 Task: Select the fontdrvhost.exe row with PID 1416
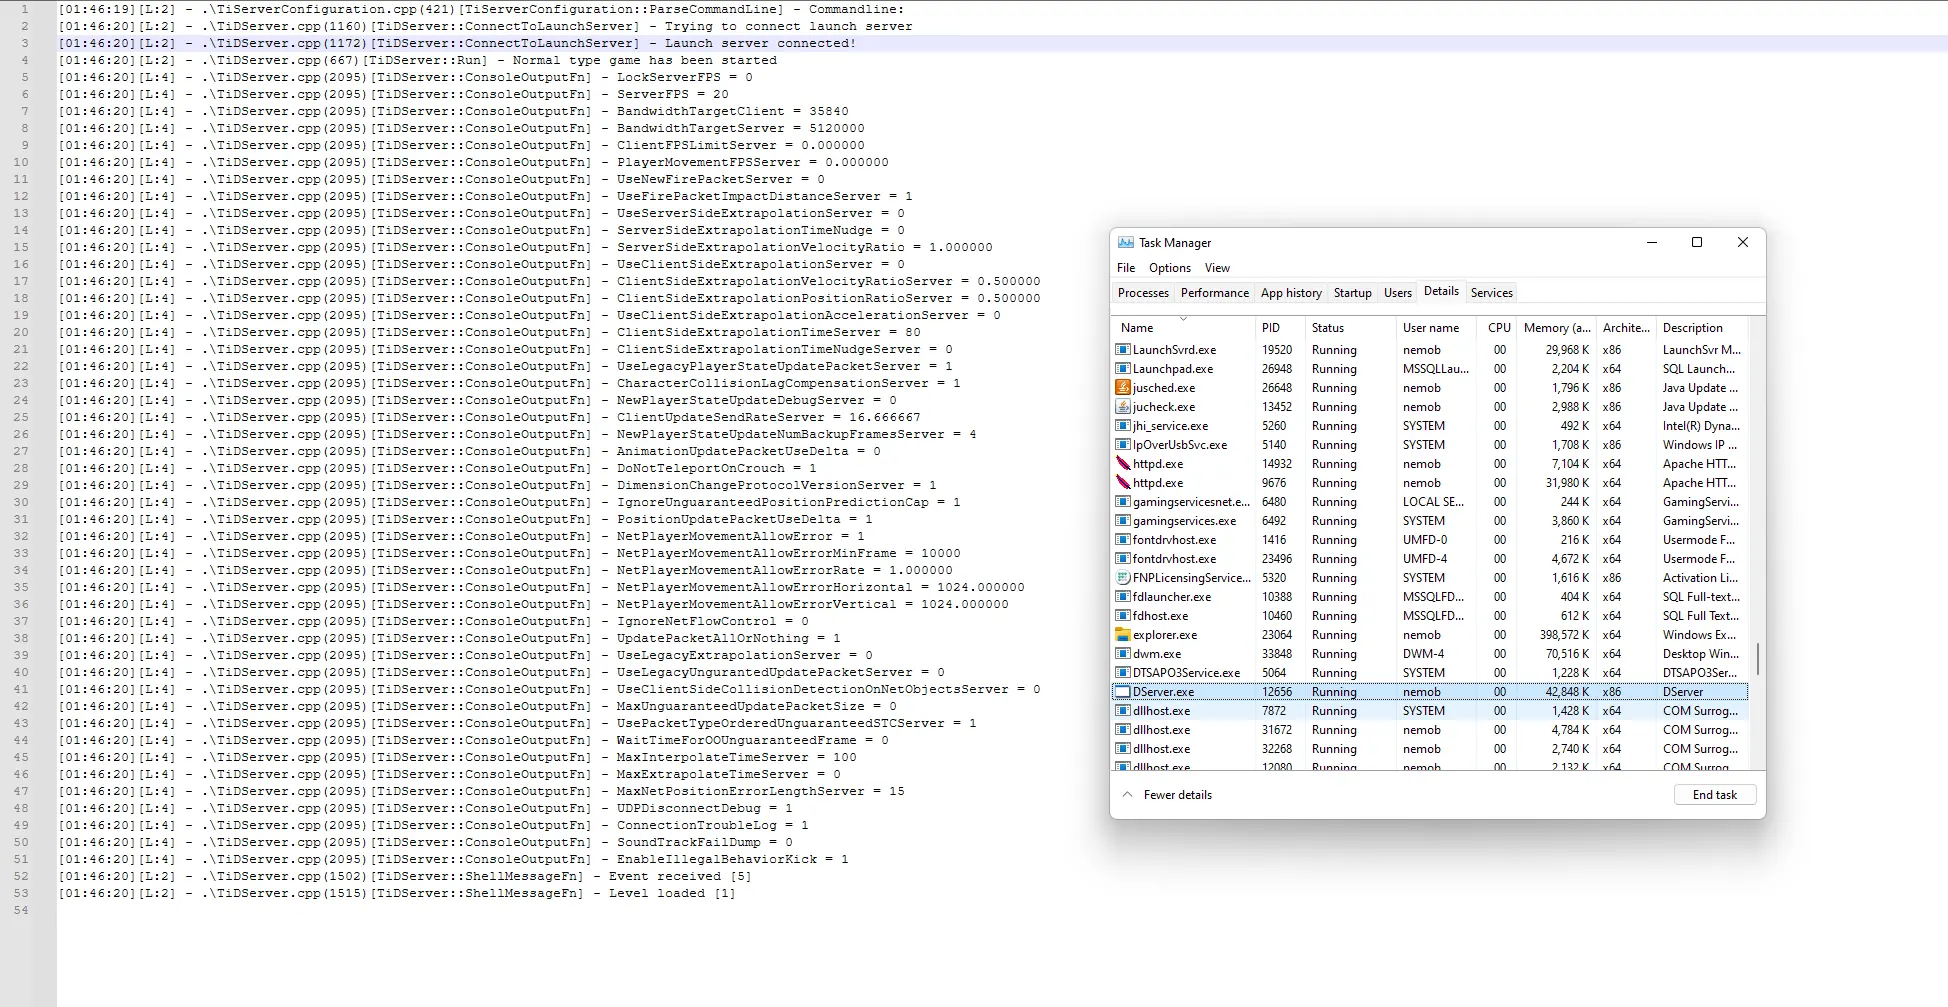click(1430, 540)
